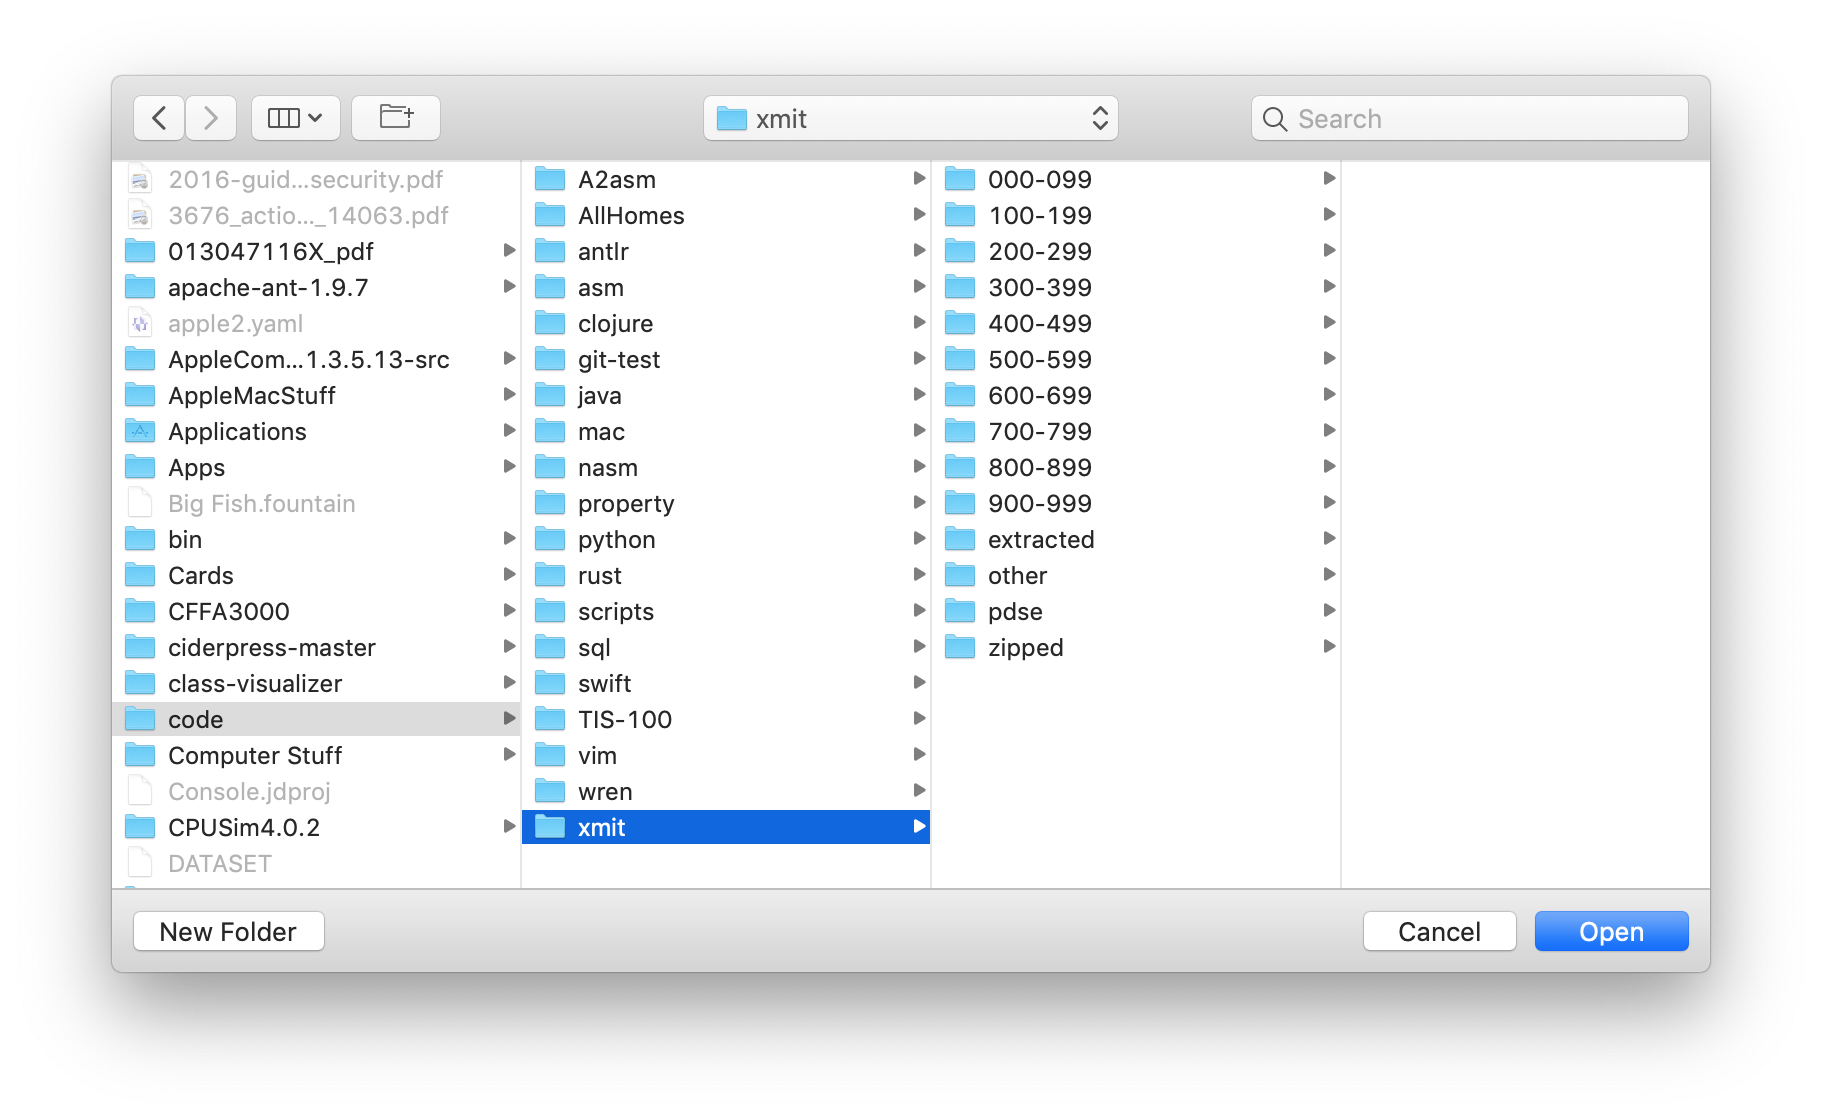Select the 400-499 folder row

[x=1136, y=323]
